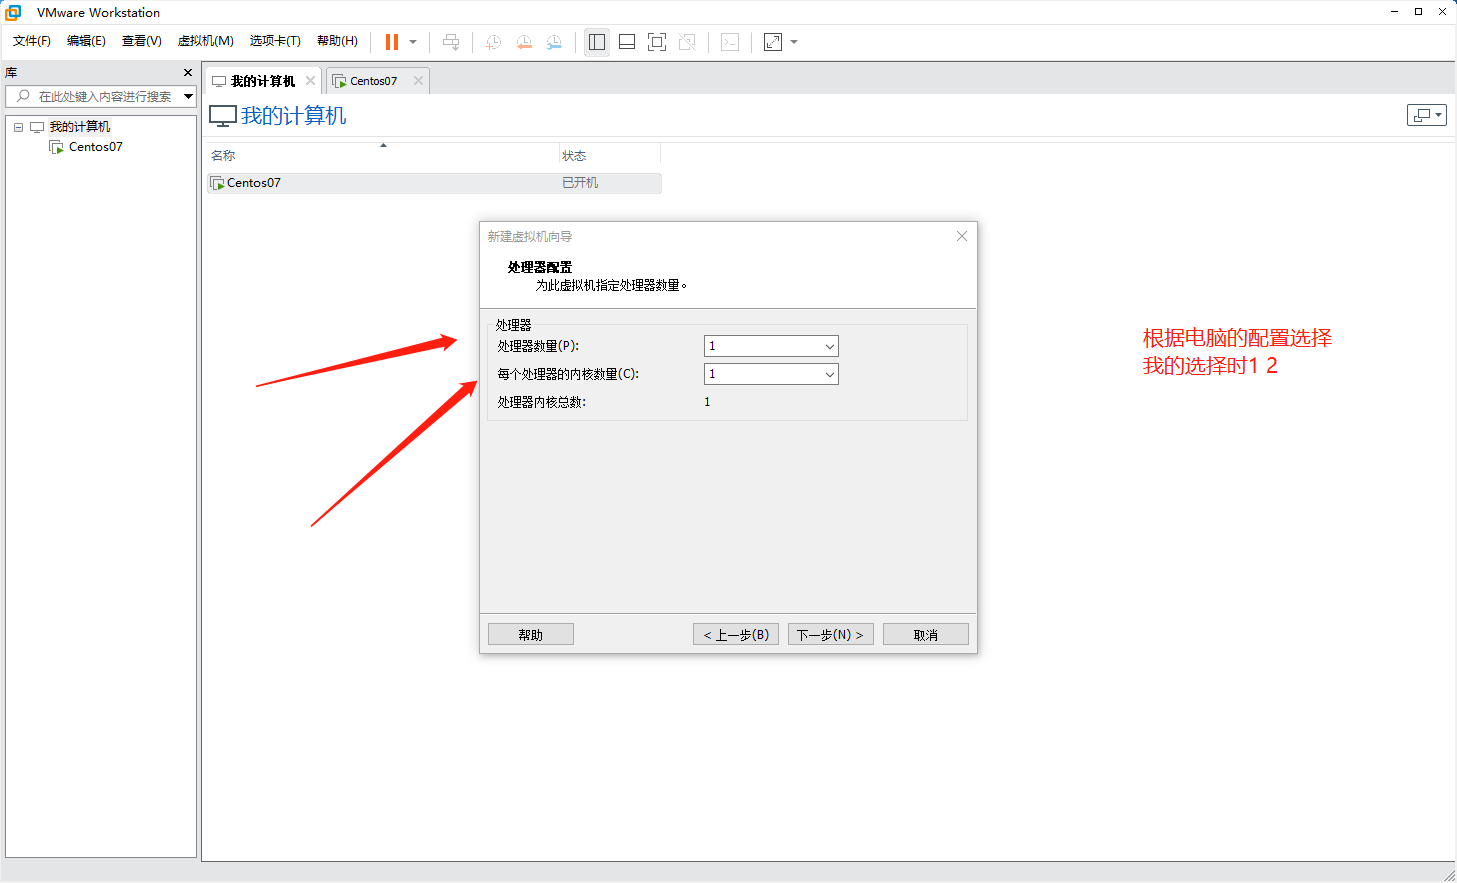This screenshot has height=883, width=1457.
Task: Click the full screen mode icon
Action: point(657,42)
